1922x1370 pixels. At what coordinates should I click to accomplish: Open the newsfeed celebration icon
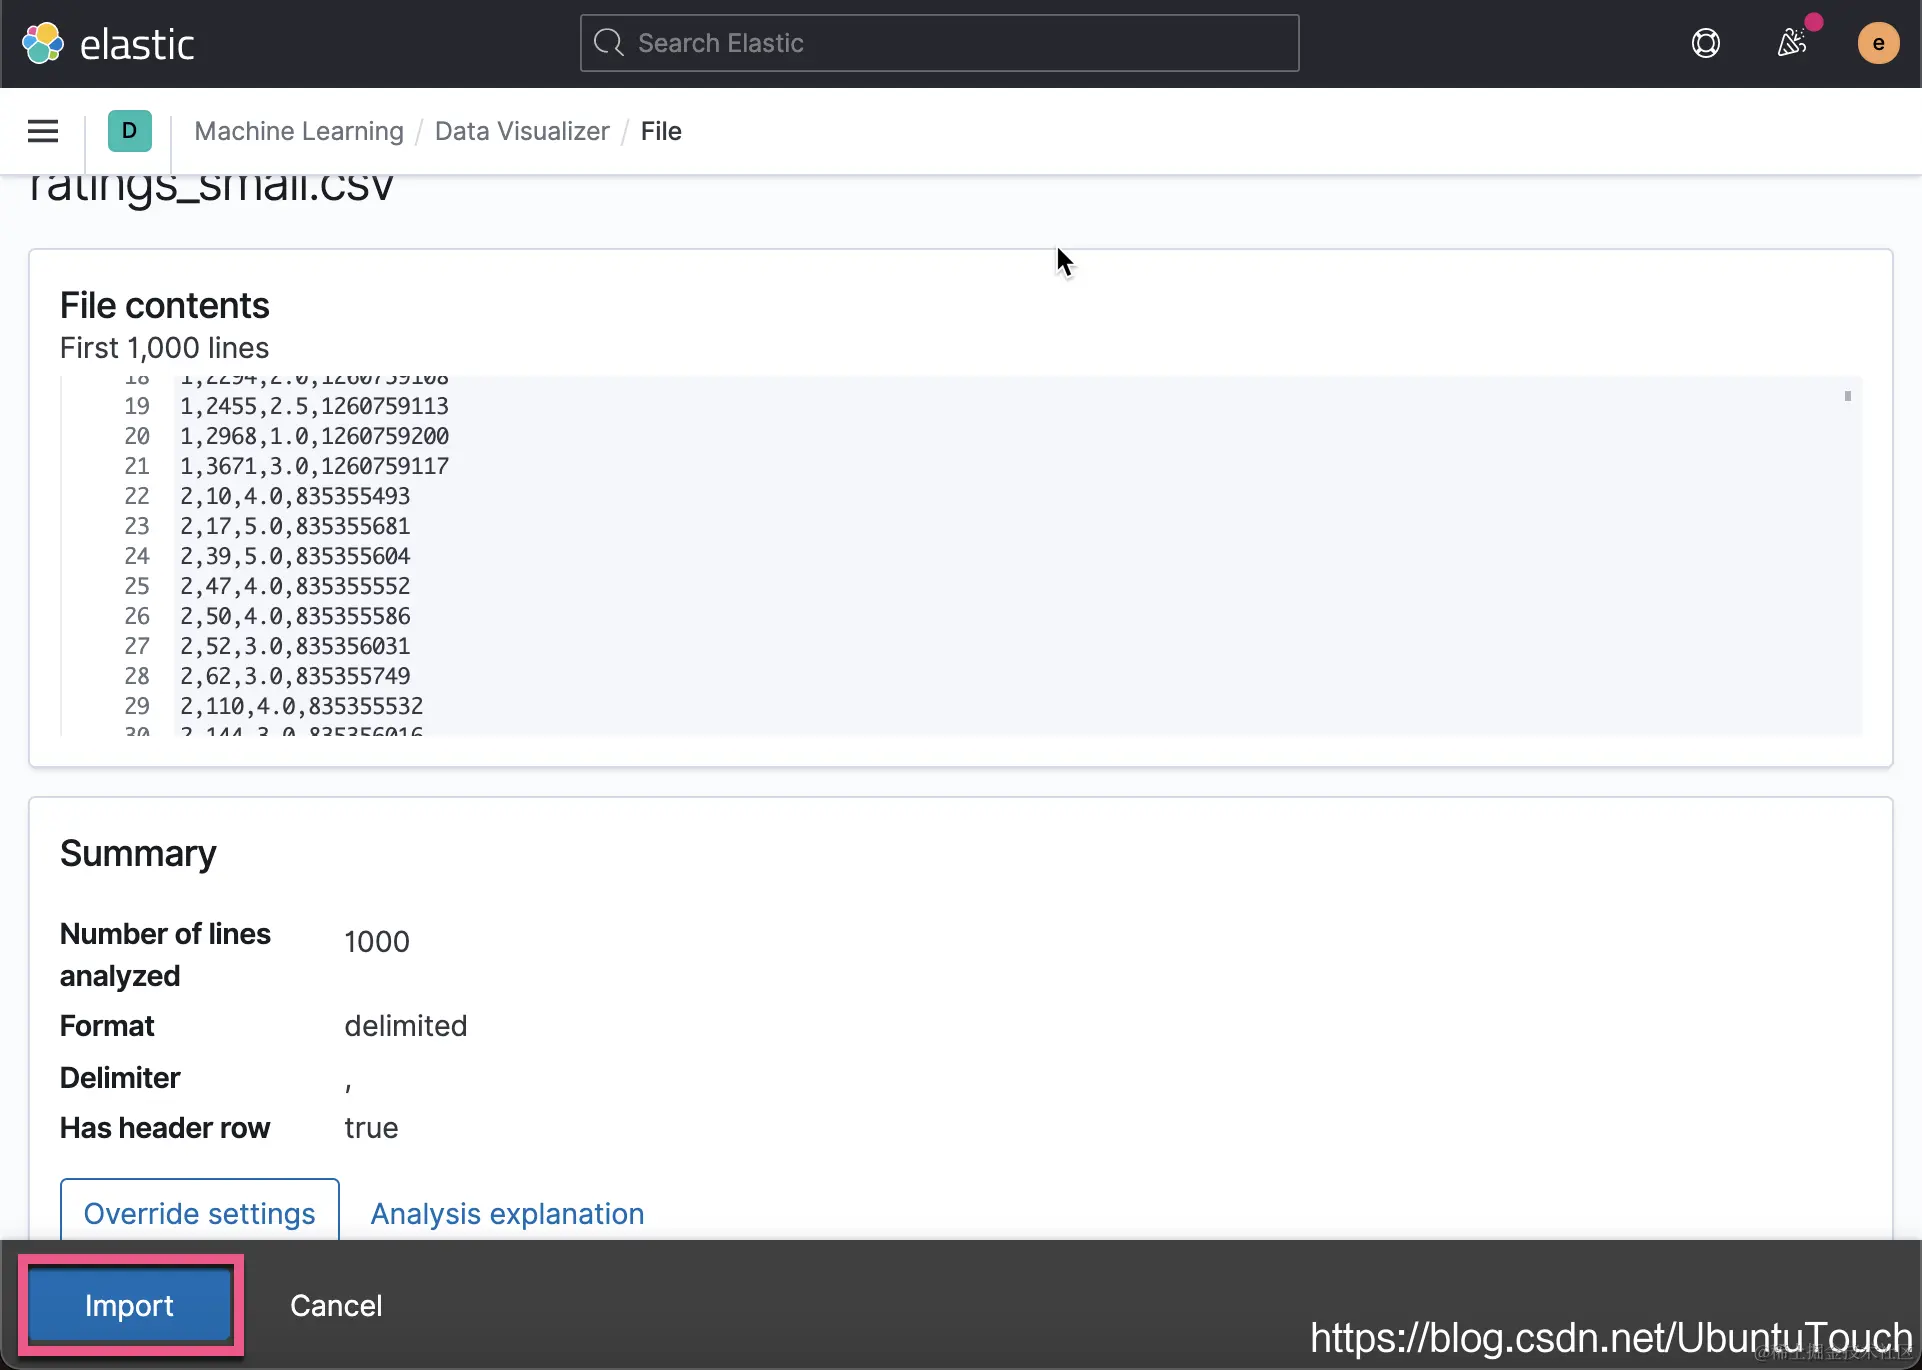point(1792,43)
